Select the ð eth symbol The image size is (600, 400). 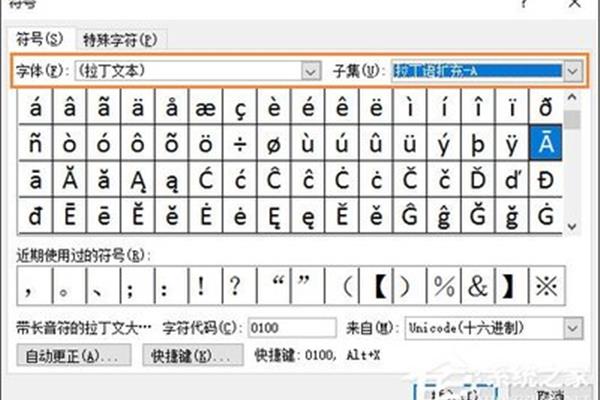point(546,108)
